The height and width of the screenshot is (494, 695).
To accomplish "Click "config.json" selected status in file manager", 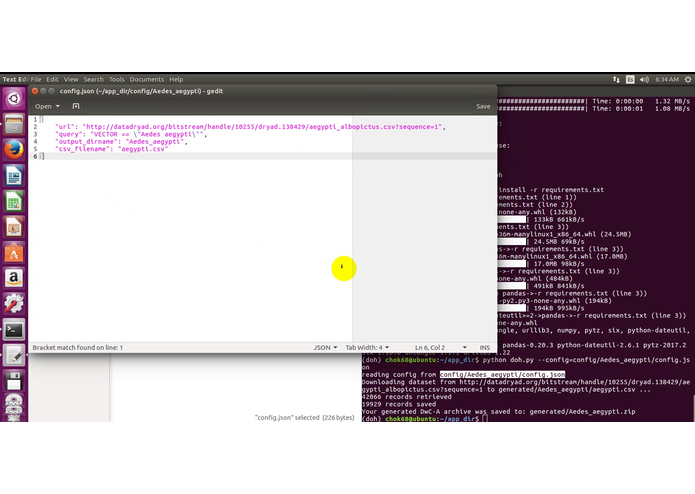I will [305, 417].
